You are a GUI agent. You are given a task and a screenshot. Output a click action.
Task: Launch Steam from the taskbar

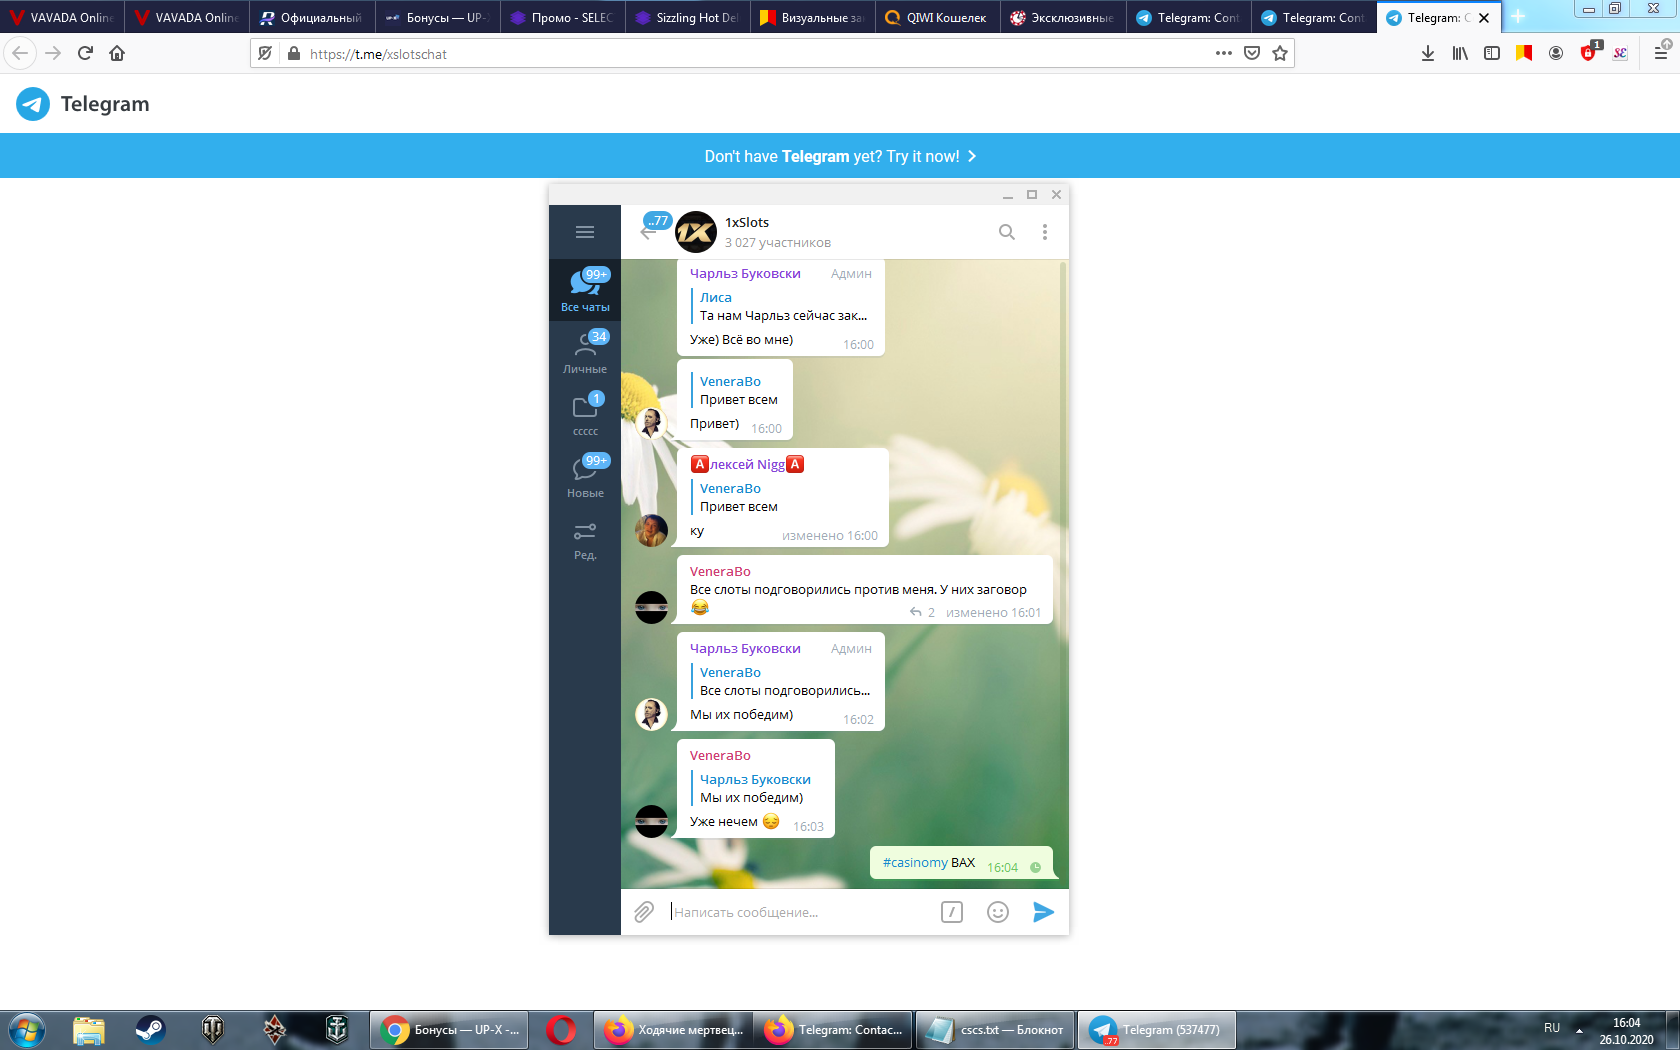[150, 1030]
